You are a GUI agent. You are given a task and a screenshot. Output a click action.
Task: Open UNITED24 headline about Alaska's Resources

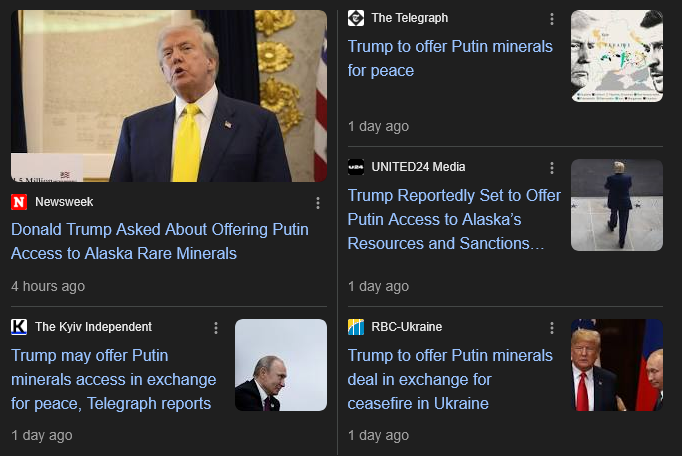coord(454,219)
